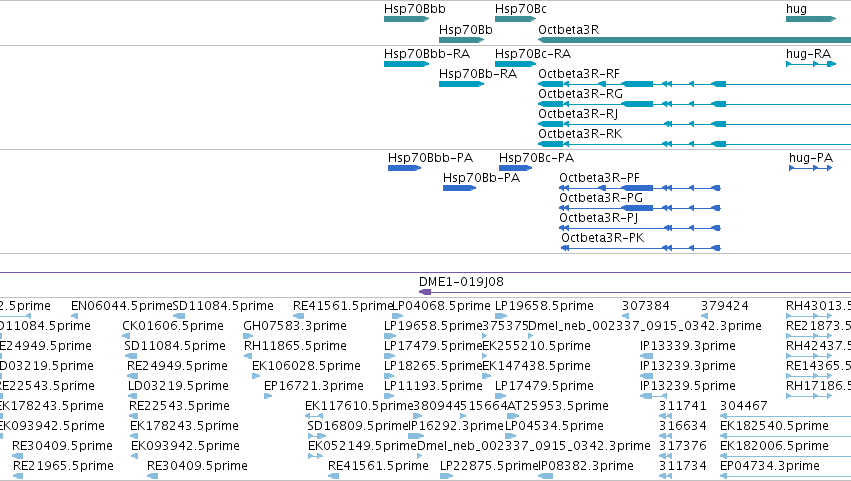Click the RH11865.5prime EST label

tap(295, 346)
